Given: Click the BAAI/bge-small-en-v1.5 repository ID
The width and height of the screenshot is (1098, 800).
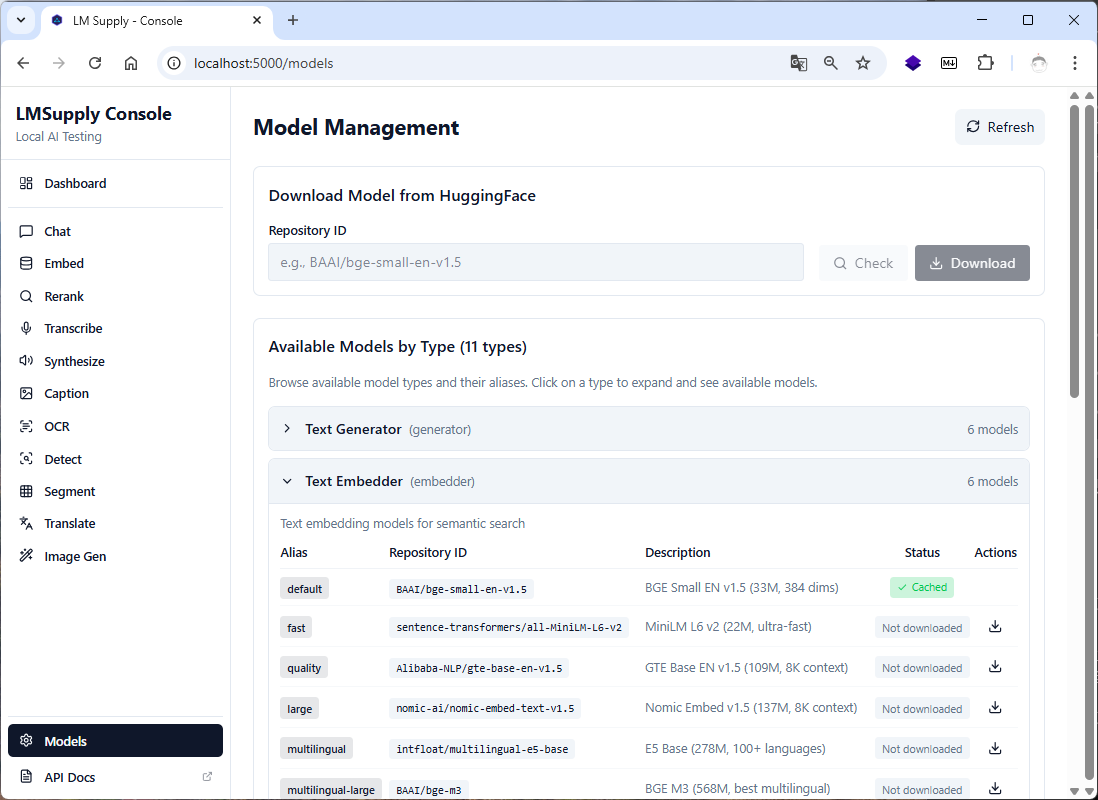Looking at the screenshot, I should pyautogui.click(x=461, y=589).
